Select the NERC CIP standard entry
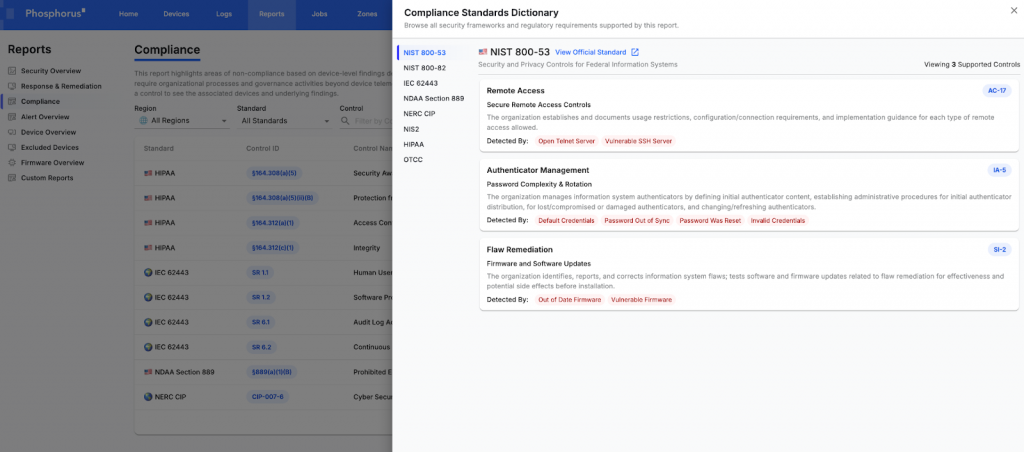Screen dimensions: 1024x452 (419, 113)
